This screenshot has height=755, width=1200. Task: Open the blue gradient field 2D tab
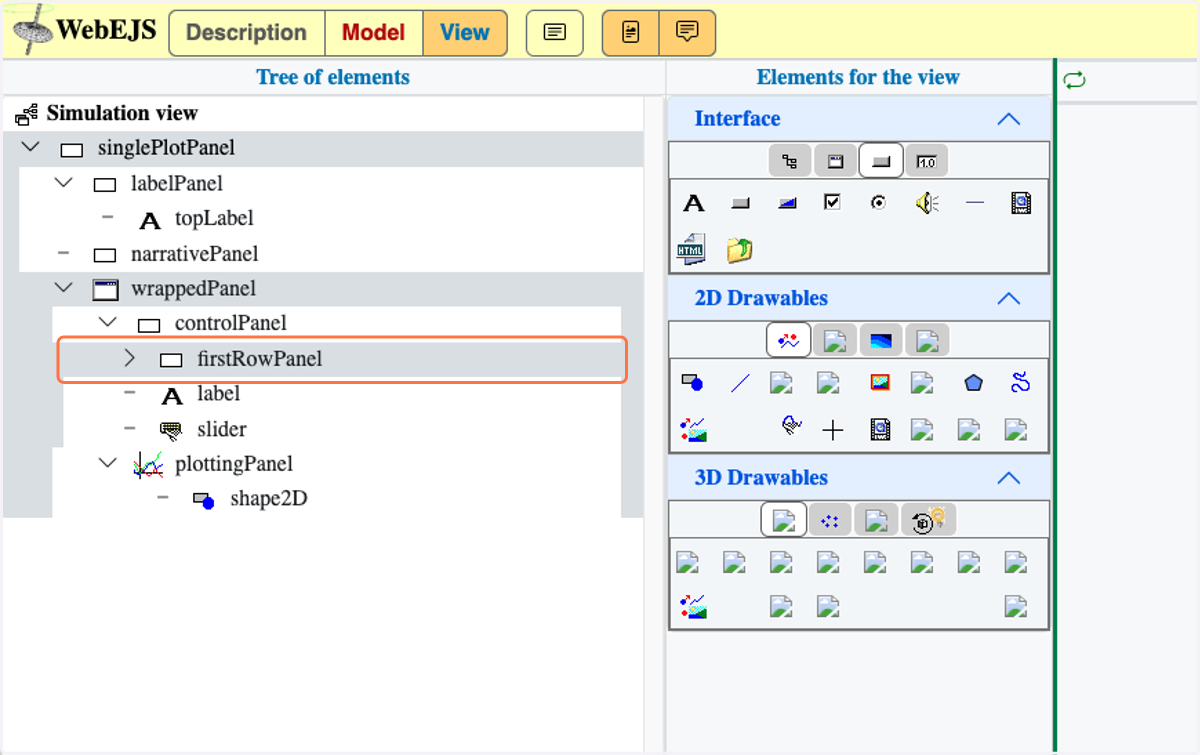click(x=881, y=341)
